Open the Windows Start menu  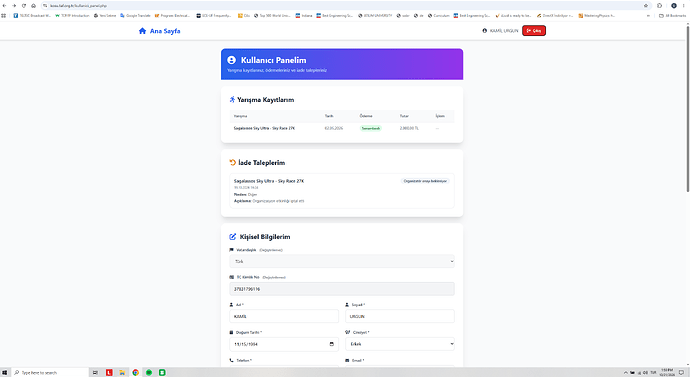(x=4, y=372)
